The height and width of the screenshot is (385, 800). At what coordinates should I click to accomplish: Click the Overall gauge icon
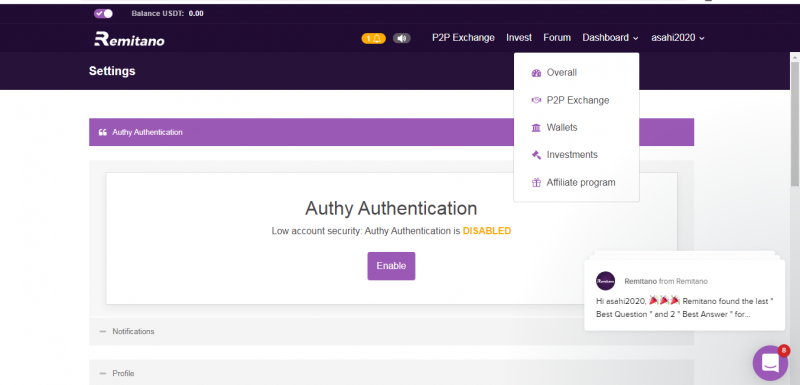[536, 73]
